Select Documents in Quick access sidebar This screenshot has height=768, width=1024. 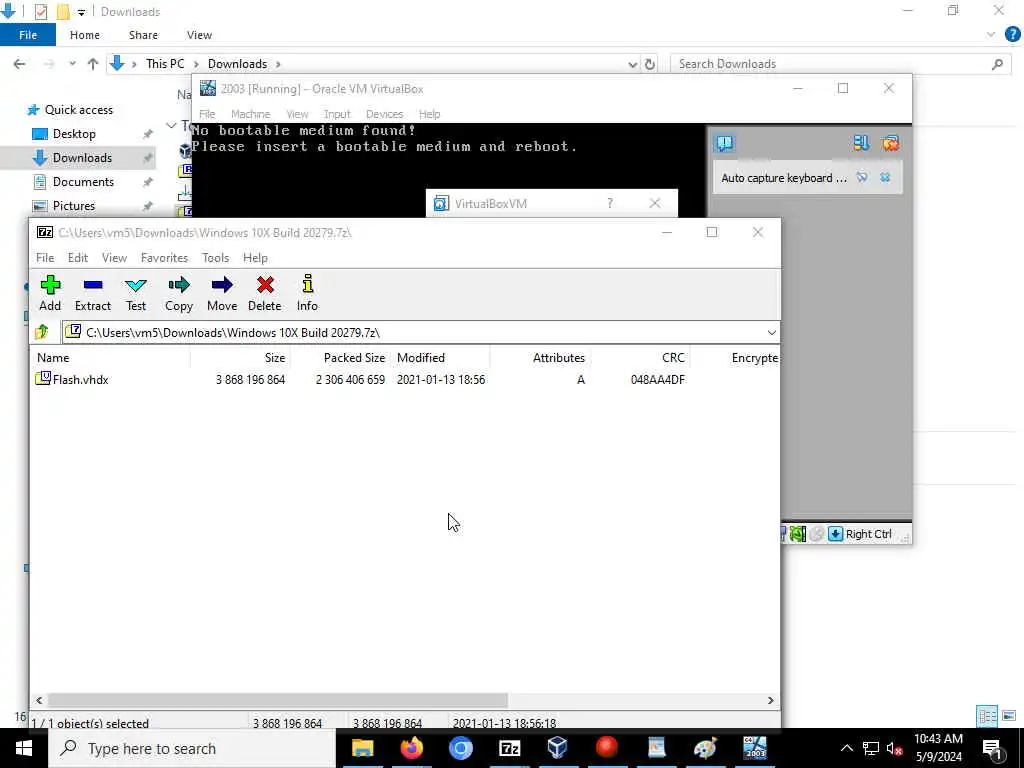click(x=84, y=182)
